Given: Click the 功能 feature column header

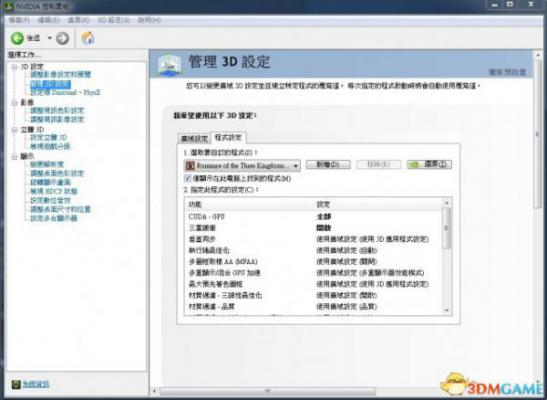Looking at the screenshot, I should click(x=195, y=204).
